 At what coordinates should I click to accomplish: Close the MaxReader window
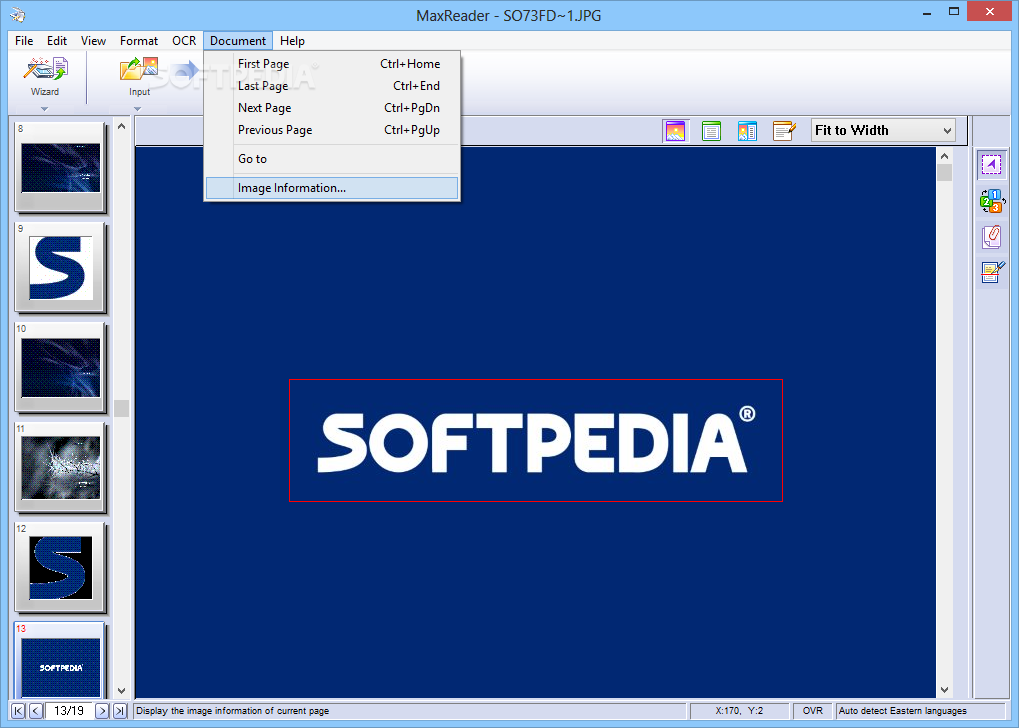[990, 12]
